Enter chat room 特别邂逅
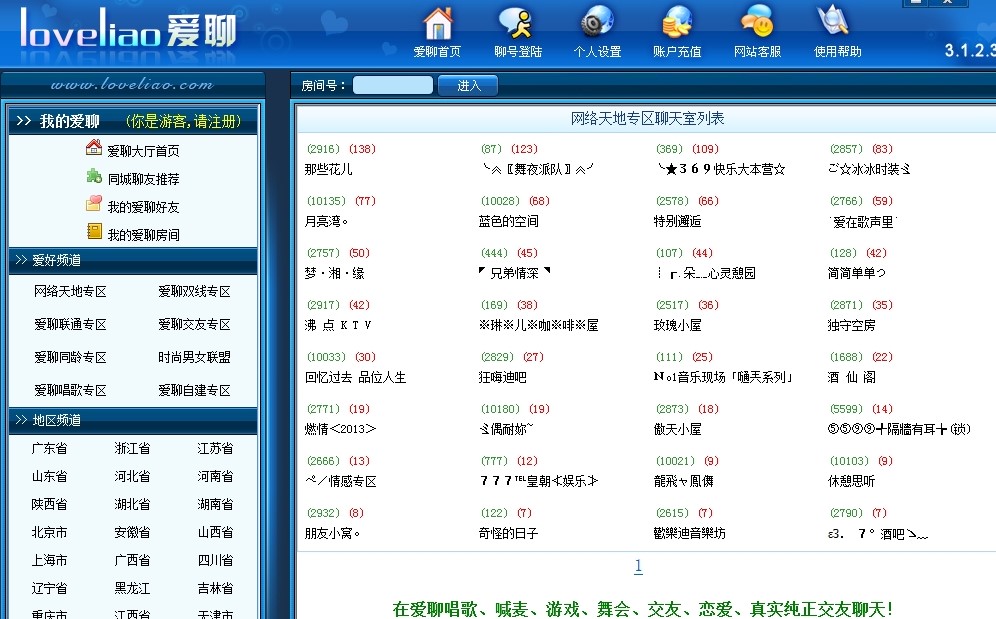996x619 pixels. click(677, 221)
